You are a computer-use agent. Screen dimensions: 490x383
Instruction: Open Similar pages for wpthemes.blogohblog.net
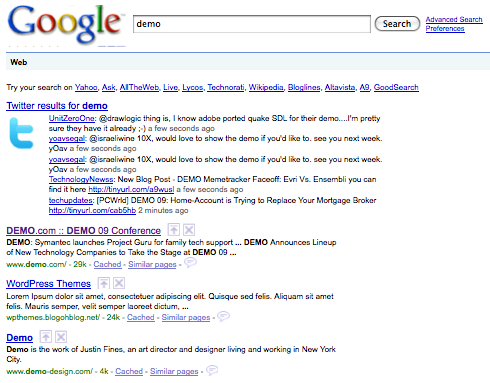(186, 317)
